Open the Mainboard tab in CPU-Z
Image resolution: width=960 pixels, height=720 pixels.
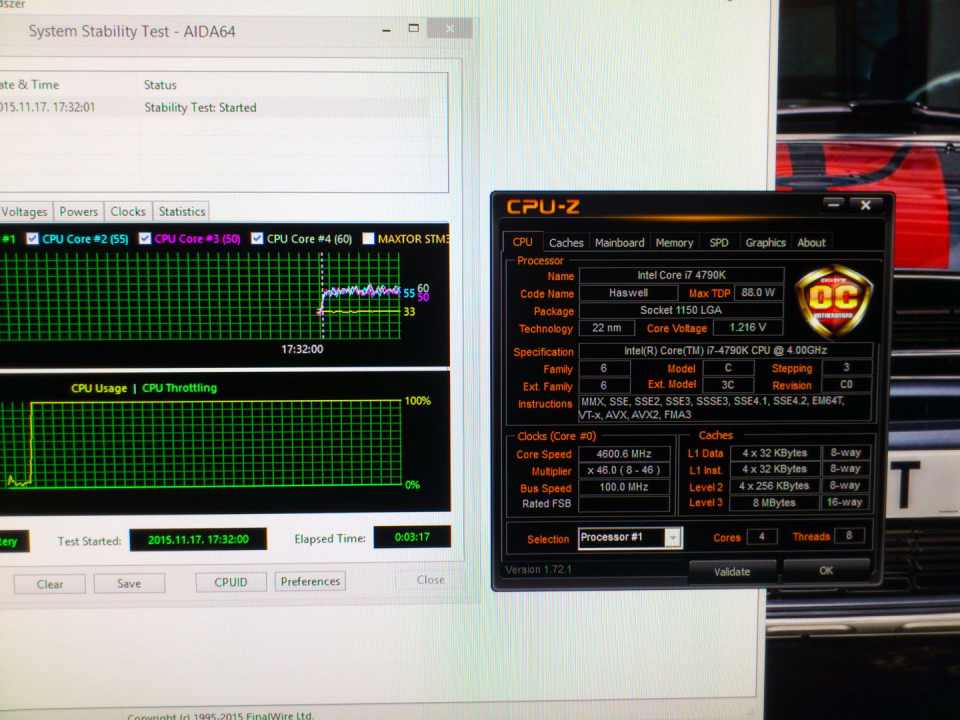click(620, 243)
